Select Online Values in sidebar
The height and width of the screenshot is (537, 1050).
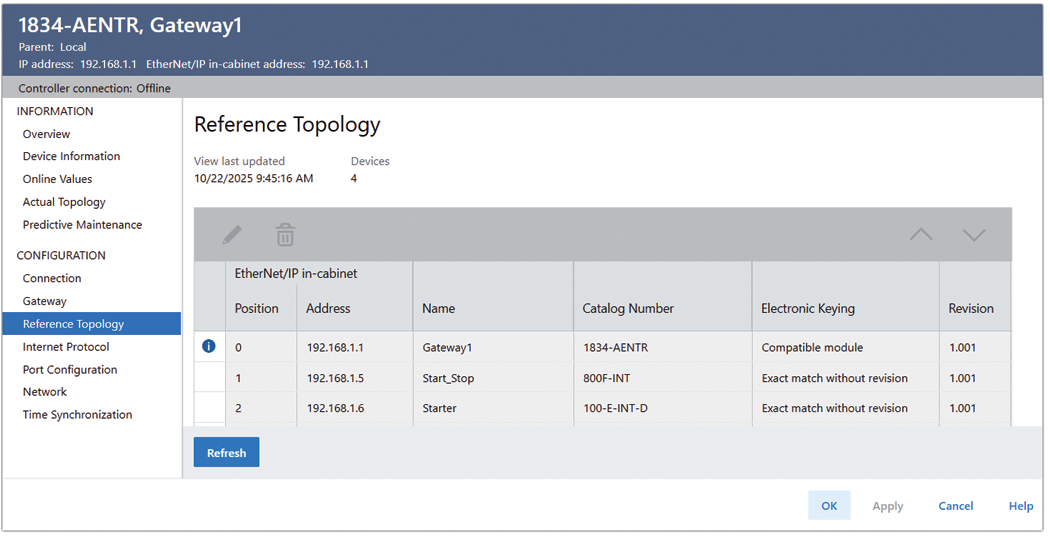coord(58,179)
